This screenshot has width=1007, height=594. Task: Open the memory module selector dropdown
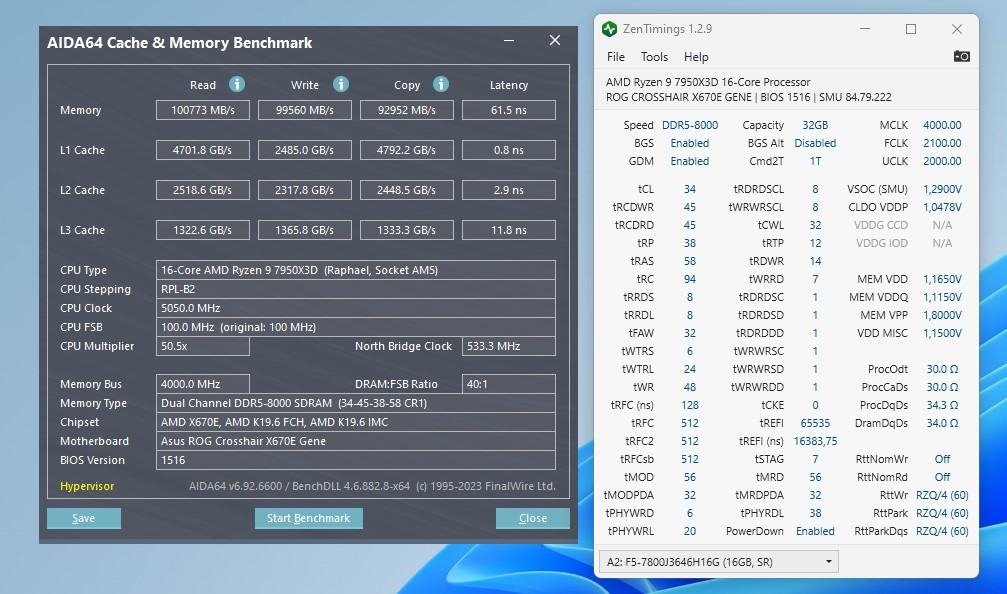click(719, 562)
